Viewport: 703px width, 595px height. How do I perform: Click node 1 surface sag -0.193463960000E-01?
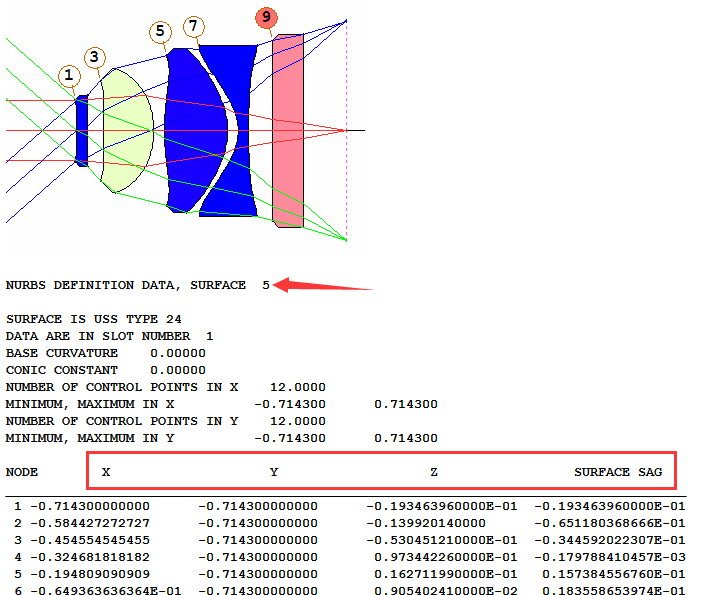click(x=610, y=506)
